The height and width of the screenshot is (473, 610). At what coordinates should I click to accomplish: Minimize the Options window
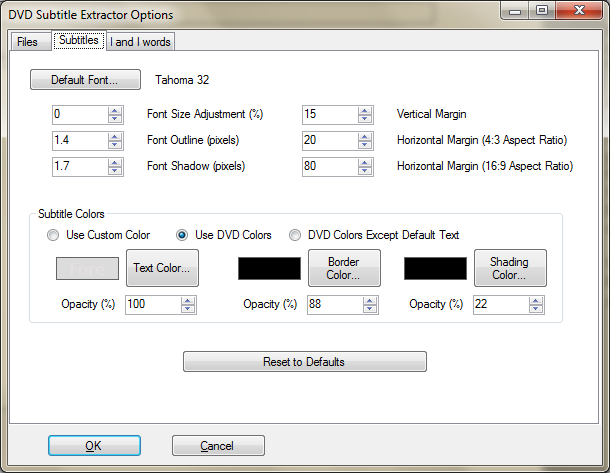tap(515, 11)
